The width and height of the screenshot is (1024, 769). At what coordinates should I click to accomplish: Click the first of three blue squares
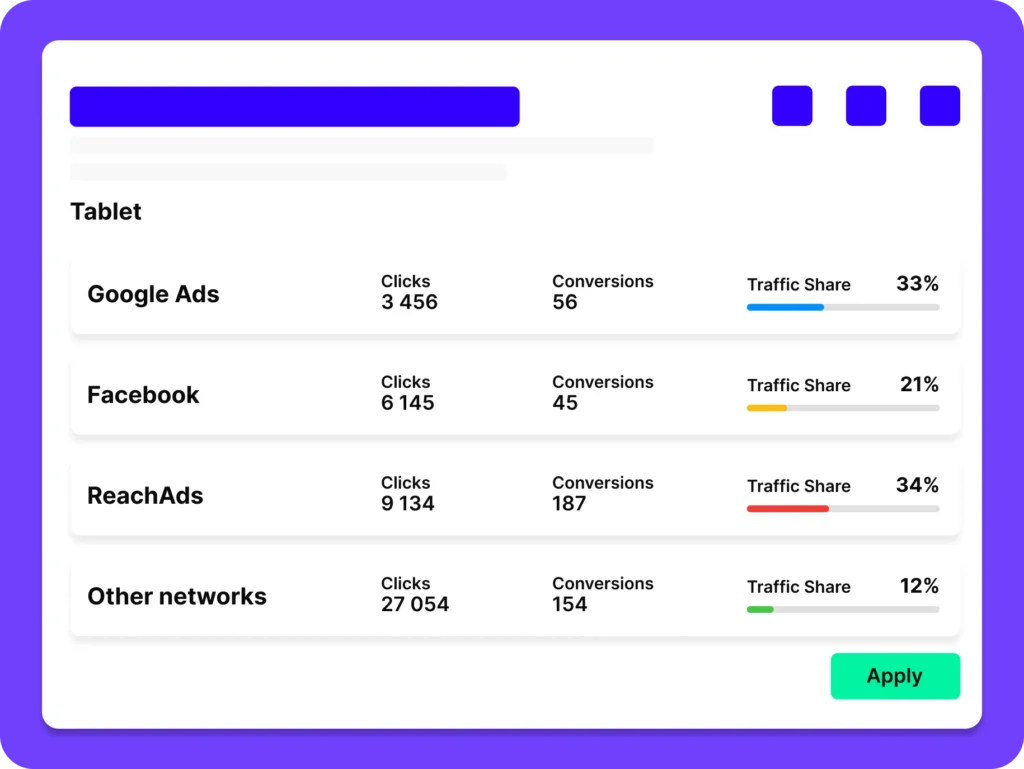click(792, 106)
